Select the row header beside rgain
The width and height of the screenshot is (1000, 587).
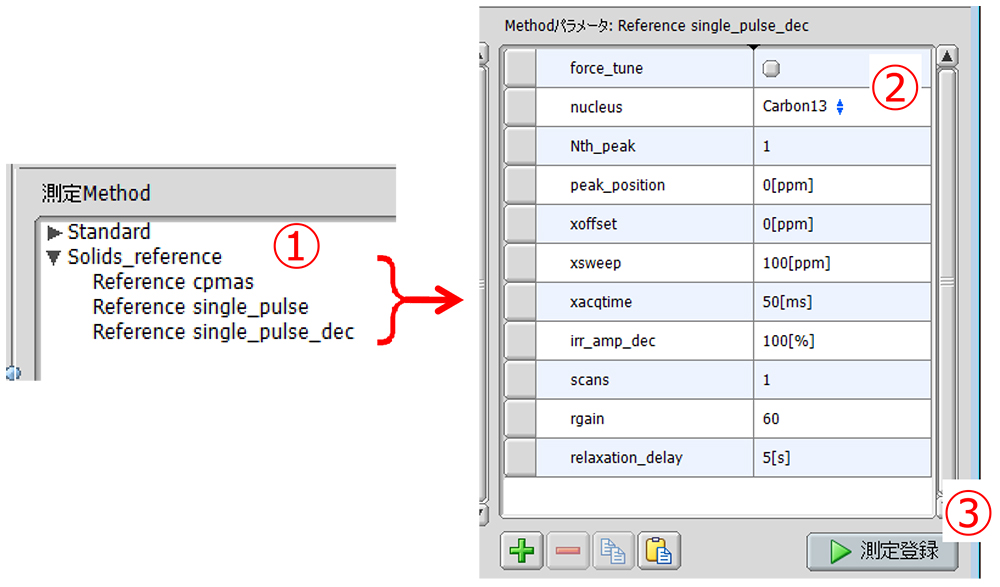[519, 419]
